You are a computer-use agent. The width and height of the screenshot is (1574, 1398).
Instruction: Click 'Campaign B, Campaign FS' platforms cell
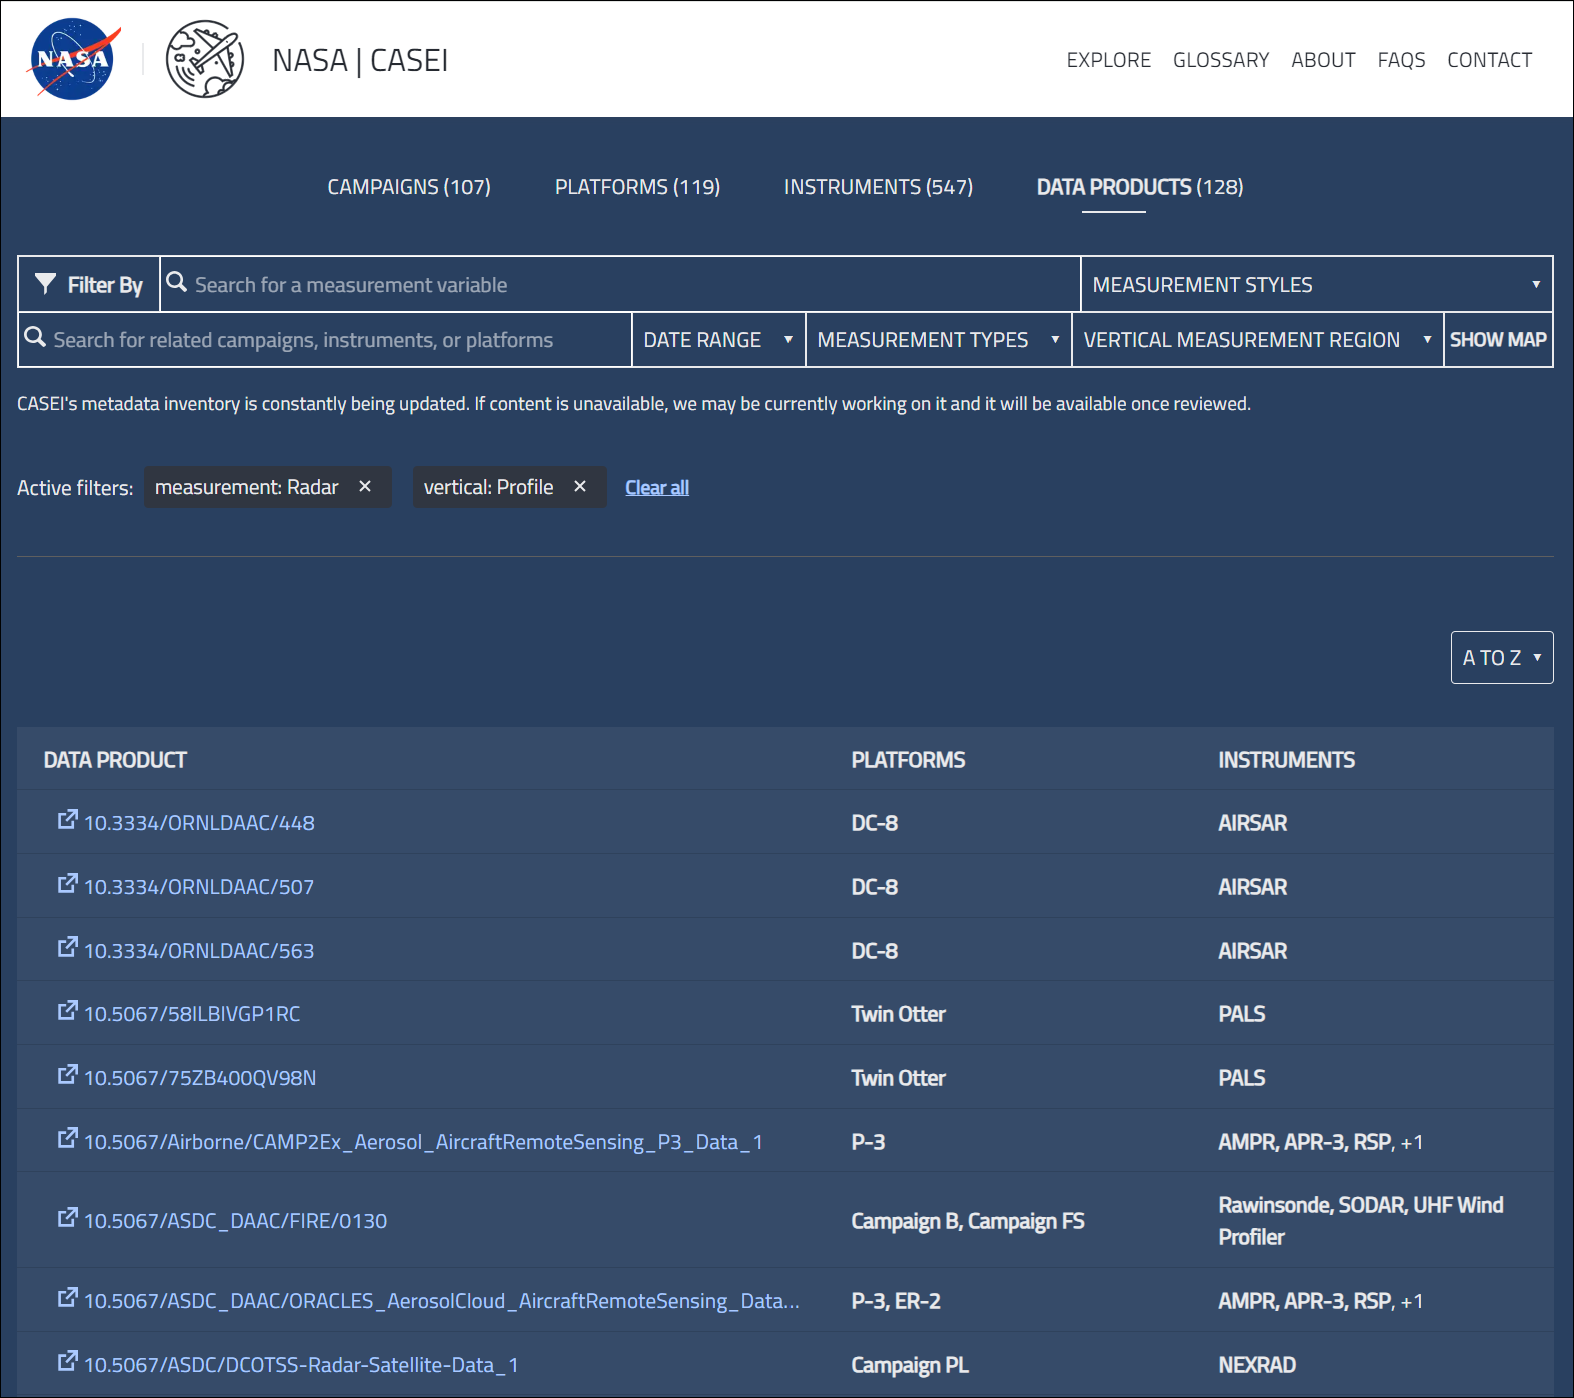point(967,1221)
